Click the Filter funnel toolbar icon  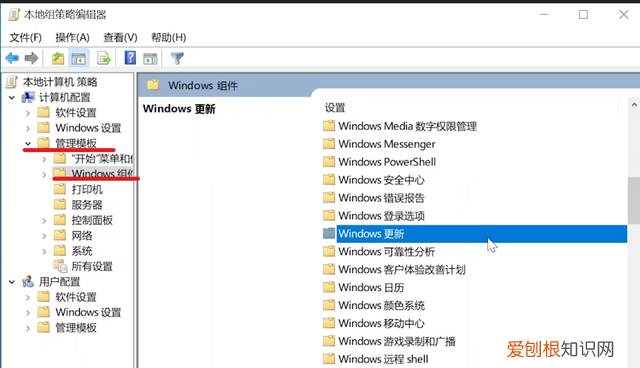(x=177, y=58)
